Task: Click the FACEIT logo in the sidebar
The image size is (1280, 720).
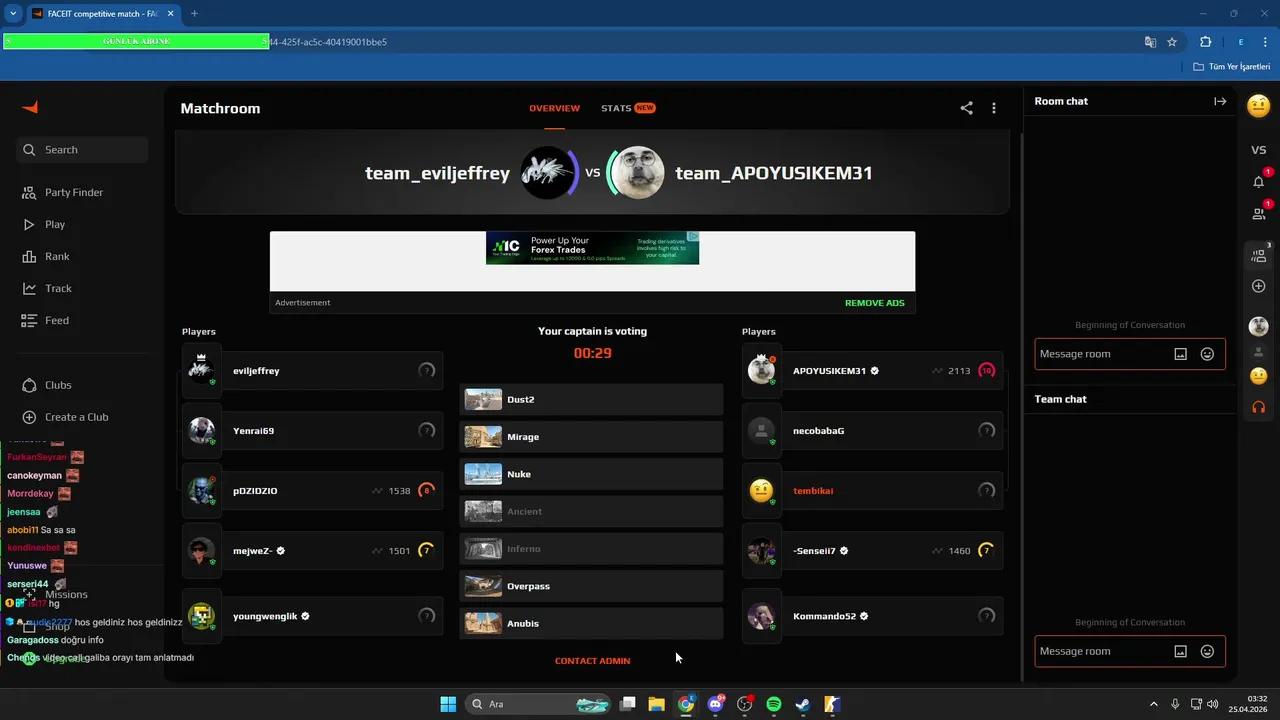Action: (30, 108)
